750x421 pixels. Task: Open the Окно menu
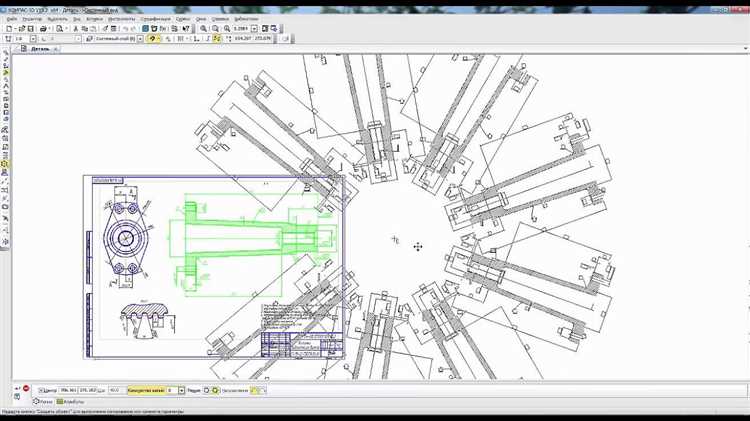coord(201,19)
